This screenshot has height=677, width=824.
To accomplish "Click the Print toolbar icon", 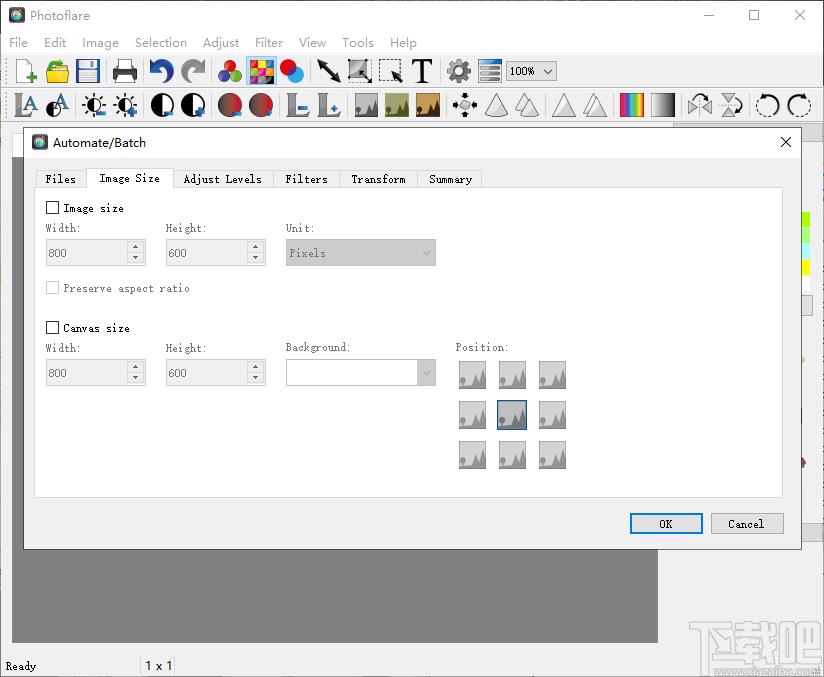I will [x=125, y=71].
